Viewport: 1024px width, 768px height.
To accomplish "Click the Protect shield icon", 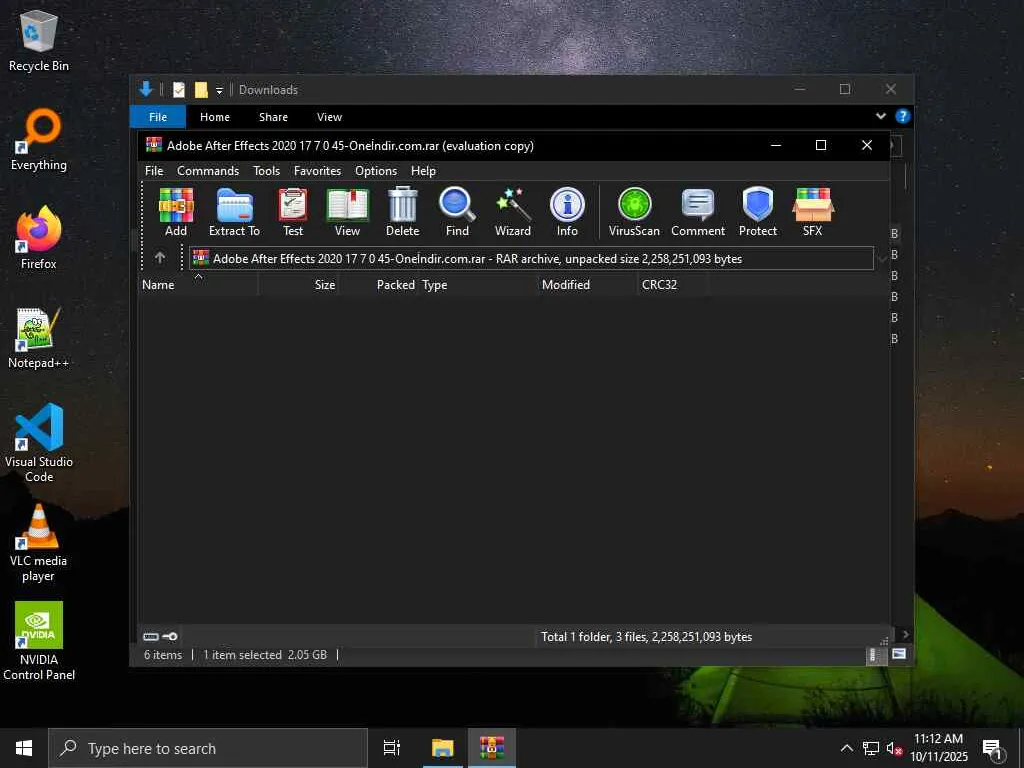I will (758, 212).
